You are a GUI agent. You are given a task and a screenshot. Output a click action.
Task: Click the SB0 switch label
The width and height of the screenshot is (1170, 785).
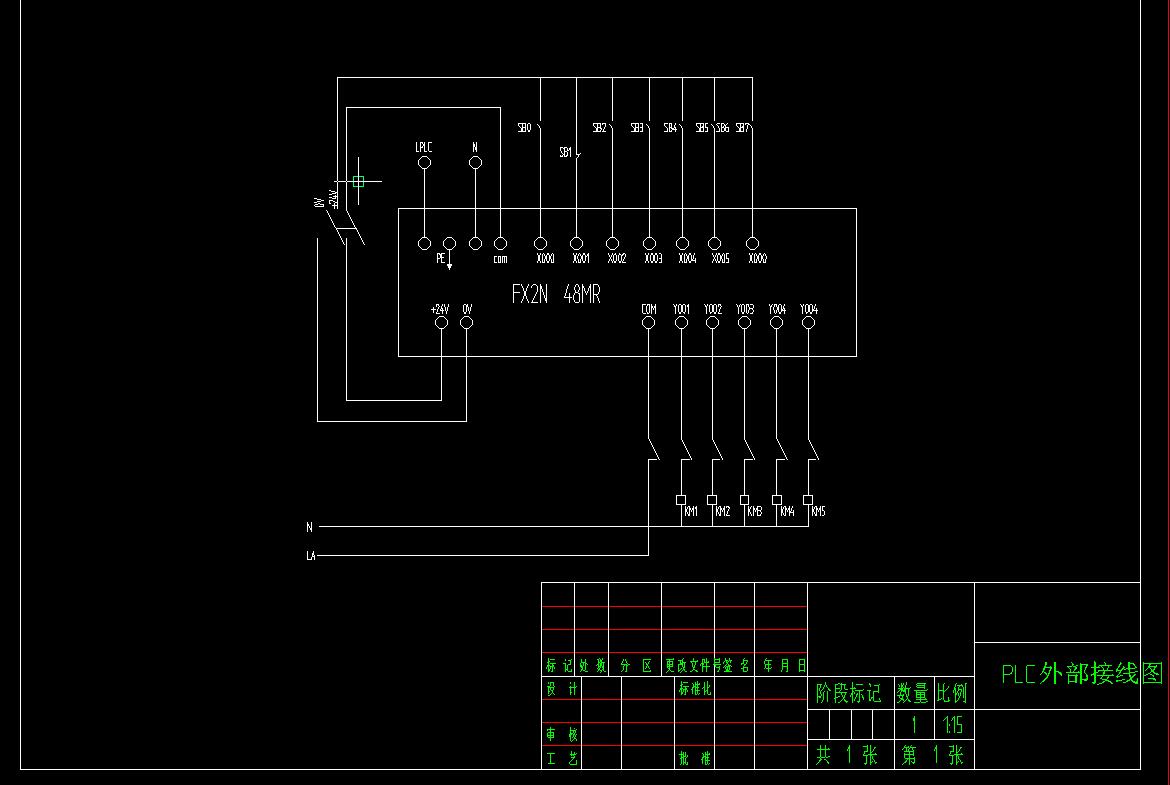525,128
